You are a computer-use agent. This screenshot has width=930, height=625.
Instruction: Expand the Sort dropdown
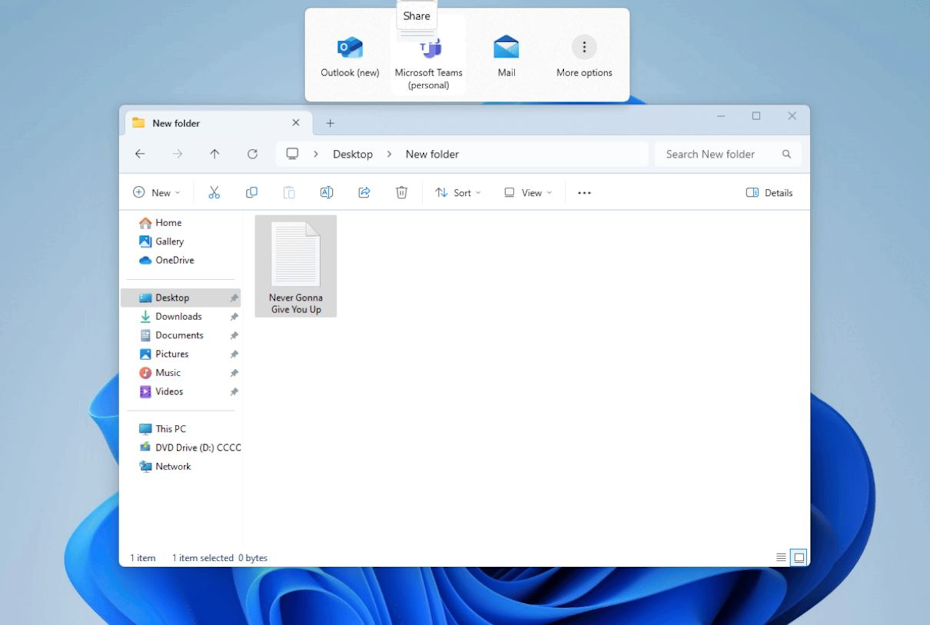458,193
